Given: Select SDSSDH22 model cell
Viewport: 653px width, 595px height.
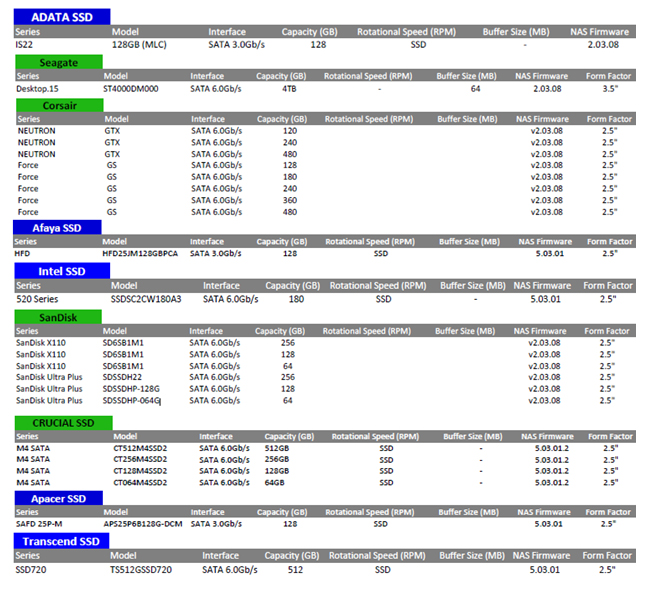Looking at the screenshot, I should pyautogui.click(x=122, y=377).
